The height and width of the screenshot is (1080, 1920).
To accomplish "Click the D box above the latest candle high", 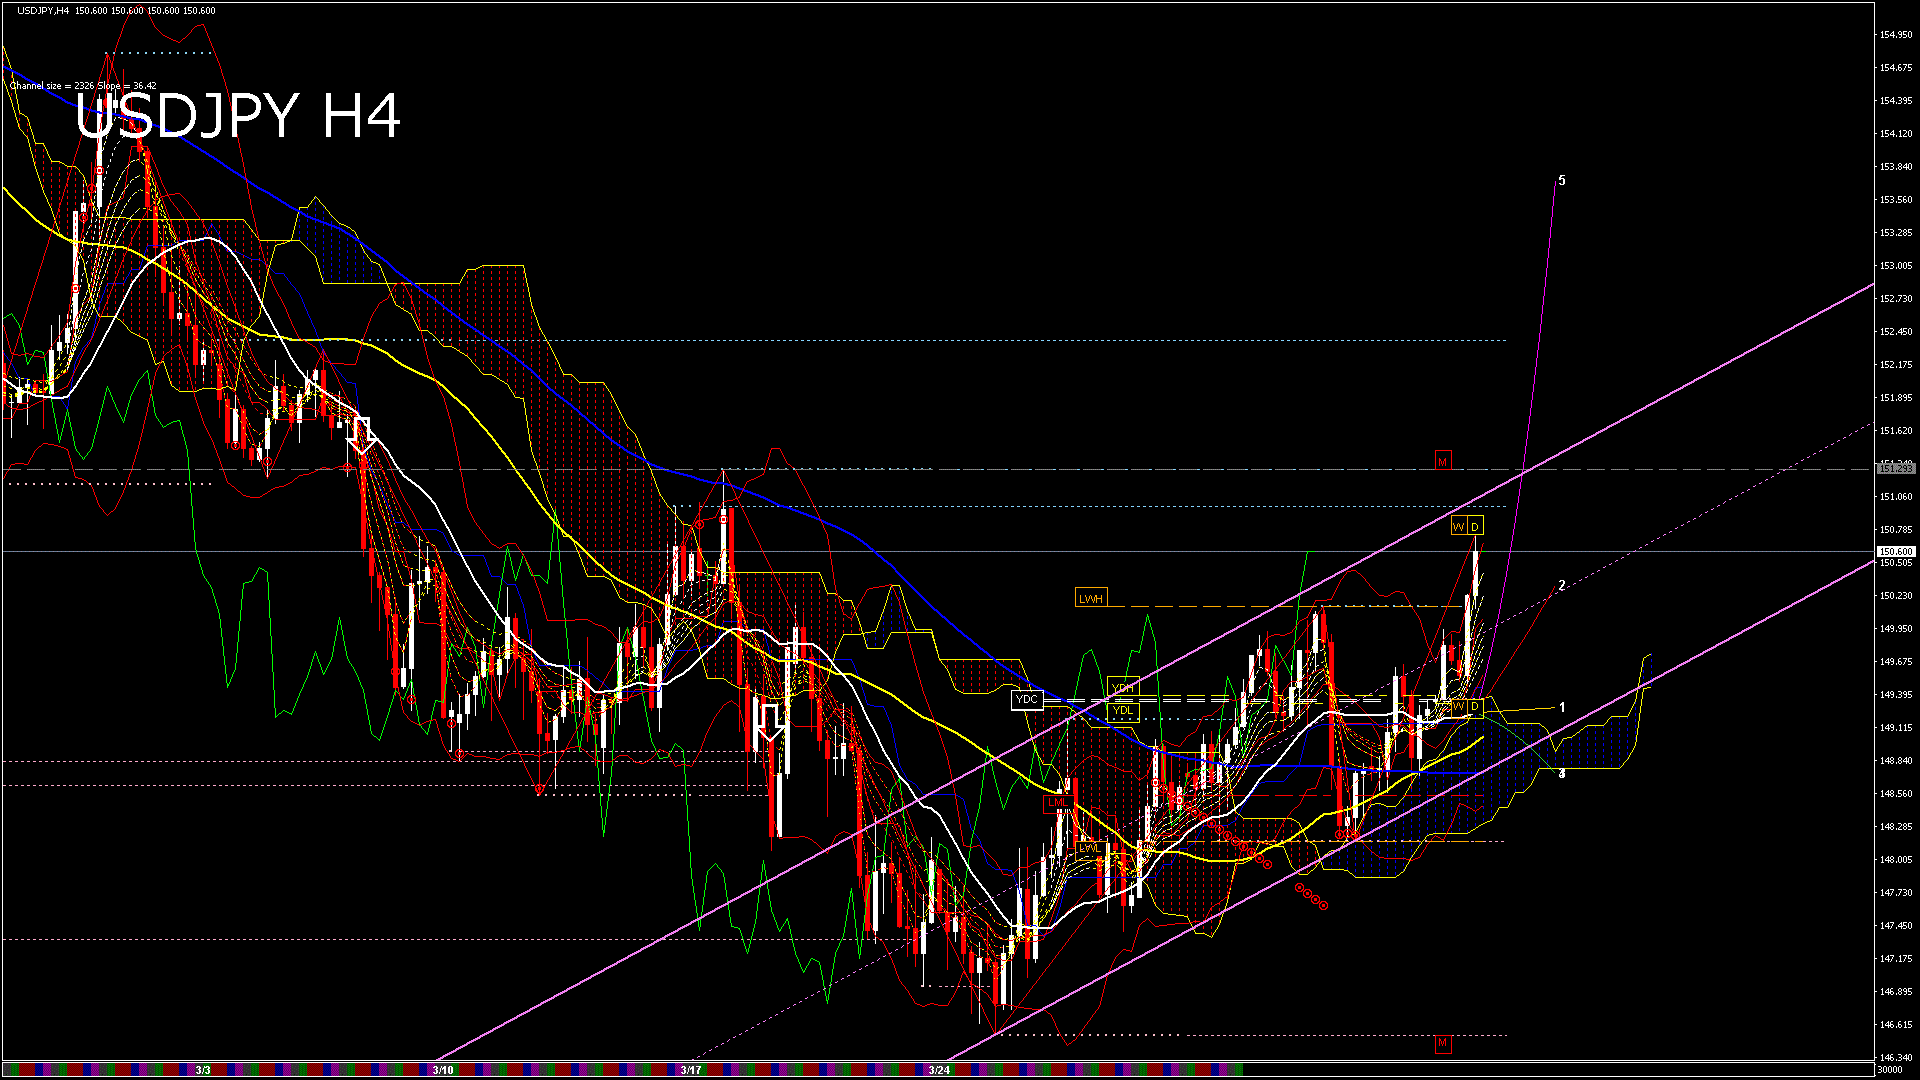I will click(x=1475, y=527).
